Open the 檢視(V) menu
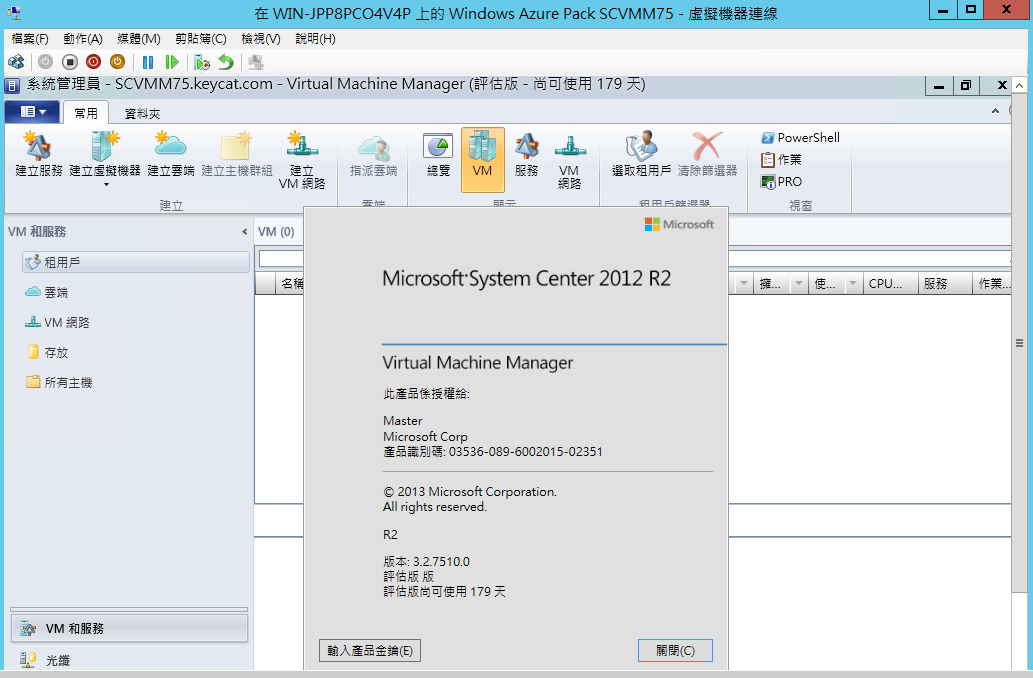1033x678 pixels. pyautogui.click(x=260, y=39)
